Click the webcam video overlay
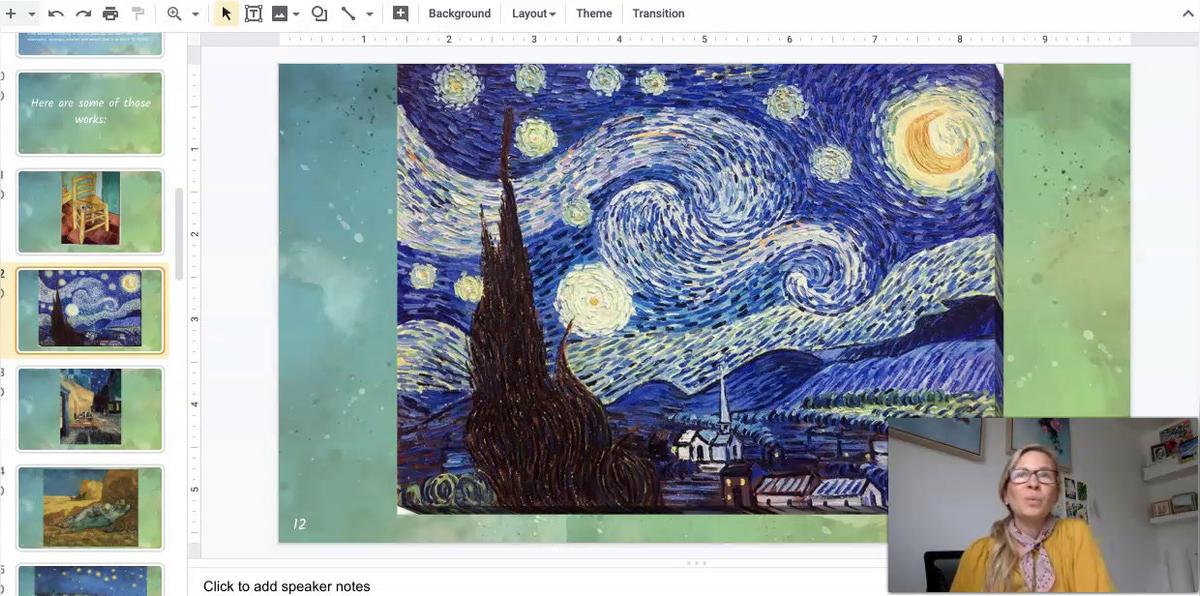 pos(1043,505)
